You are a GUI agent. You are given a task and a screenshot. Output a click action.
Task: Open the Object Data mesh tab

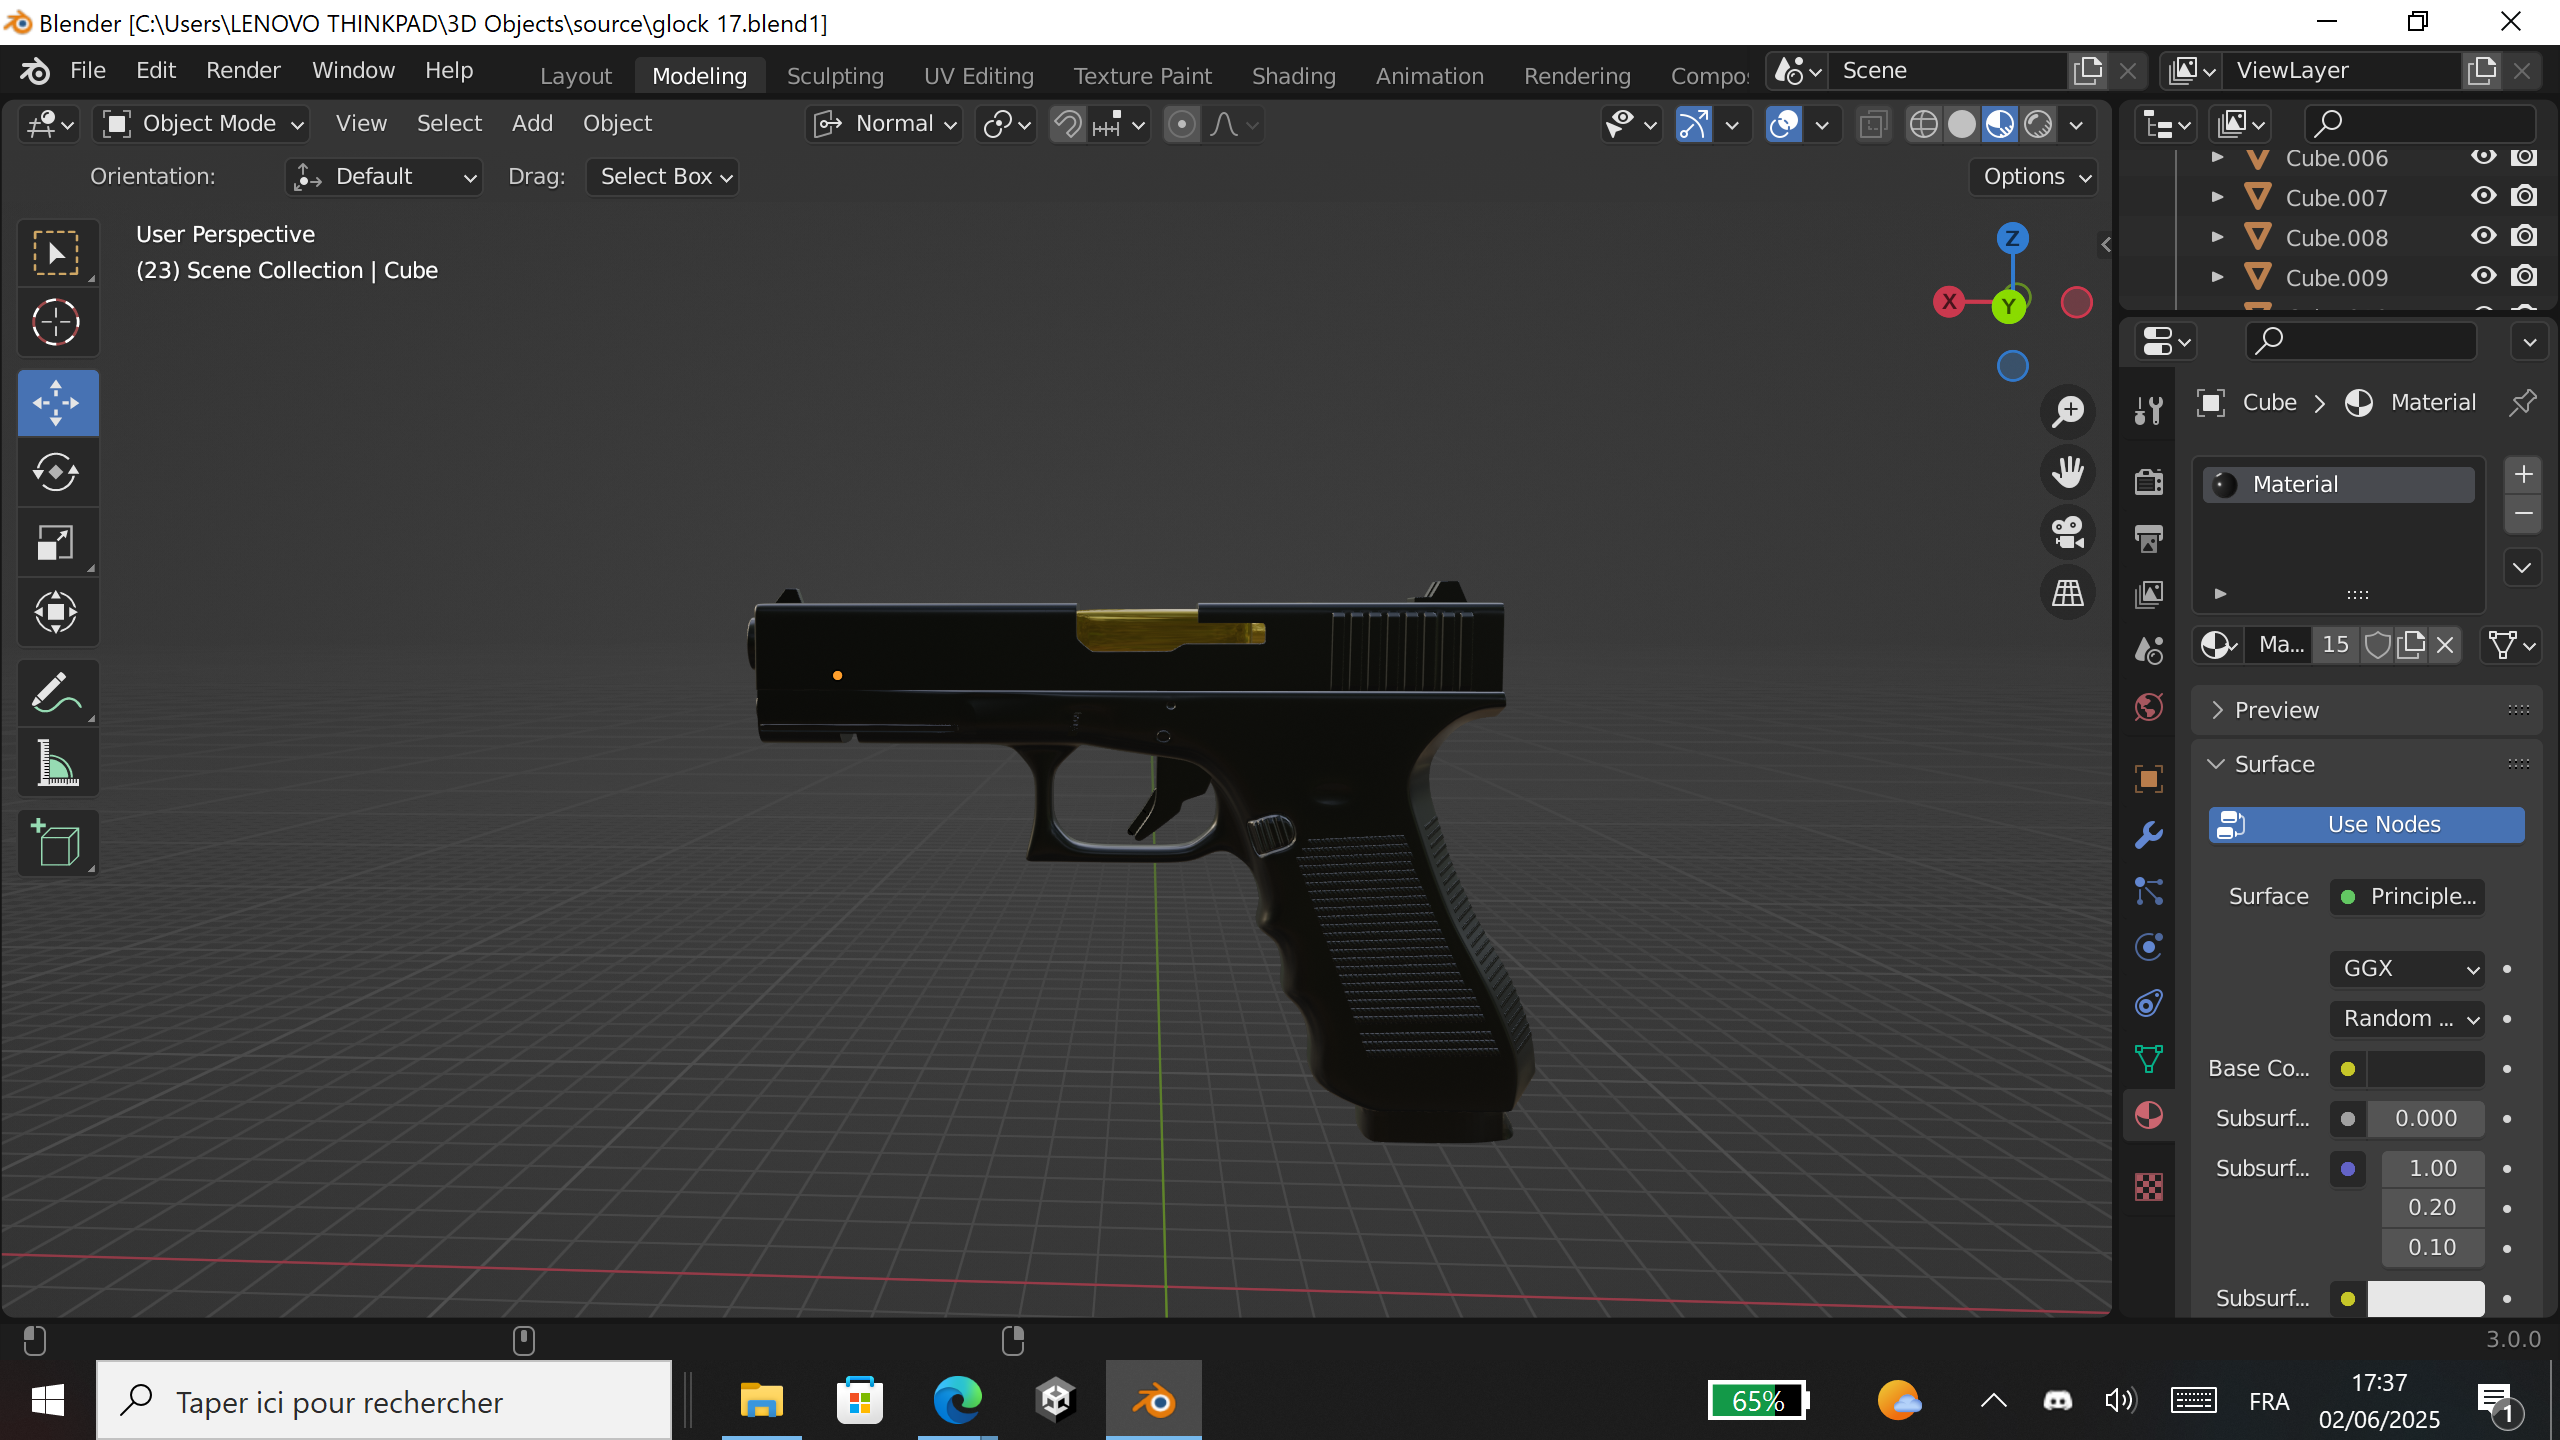(x=2148, y=1058)
